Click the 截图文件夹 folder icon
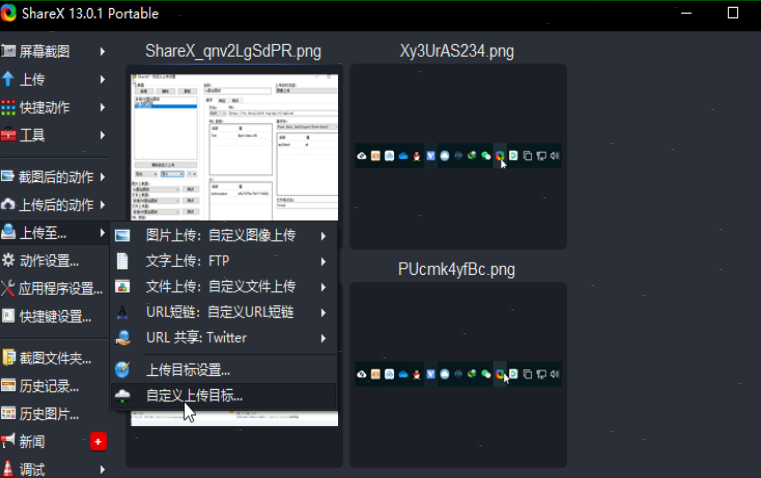 pos(8,358)
